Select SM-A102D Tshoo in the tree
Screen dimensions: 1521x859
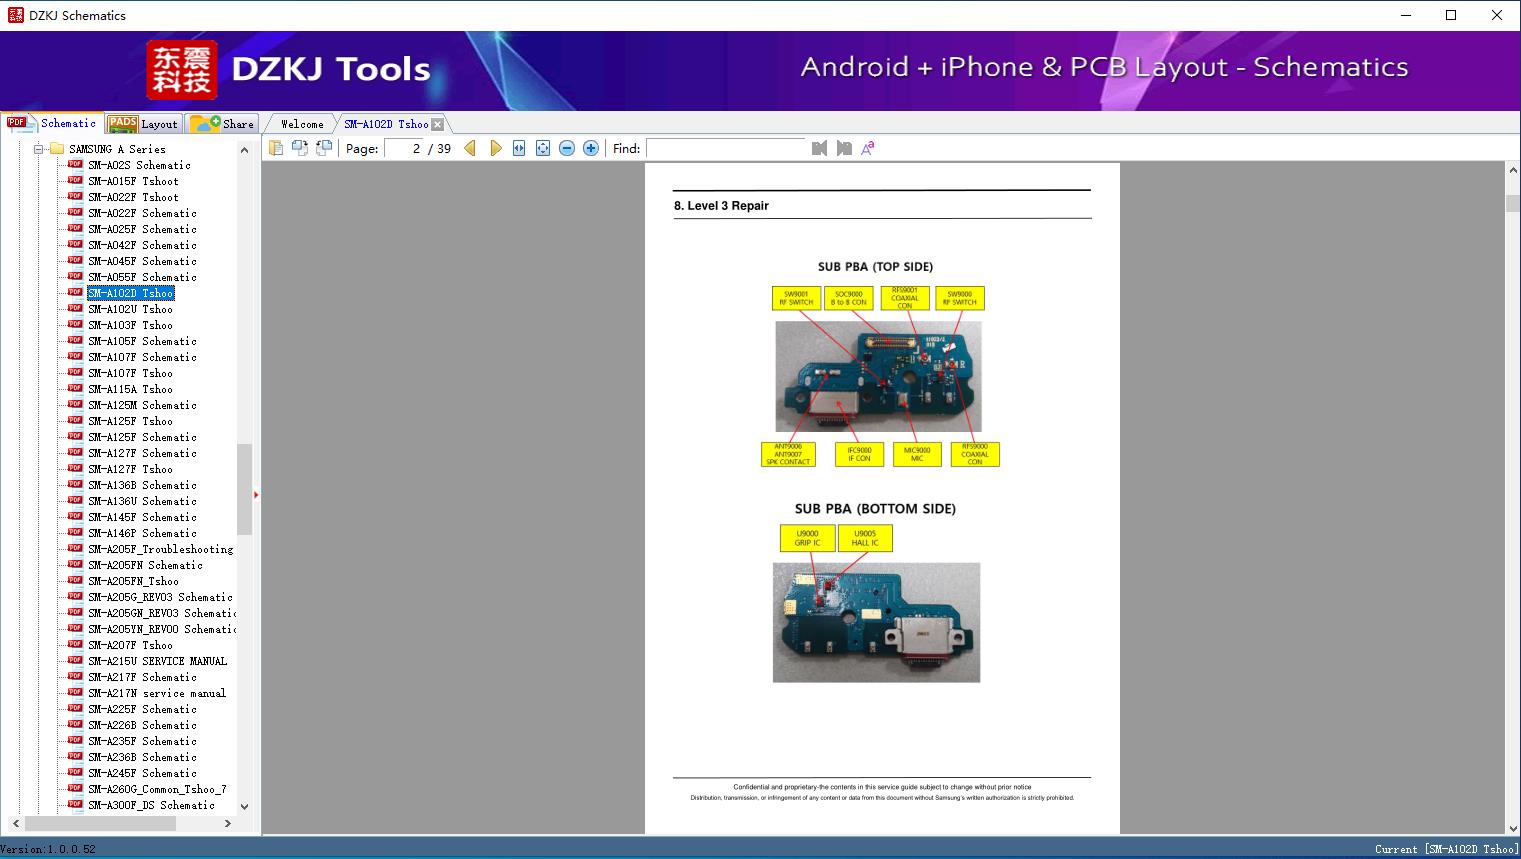tap(130, 293)
